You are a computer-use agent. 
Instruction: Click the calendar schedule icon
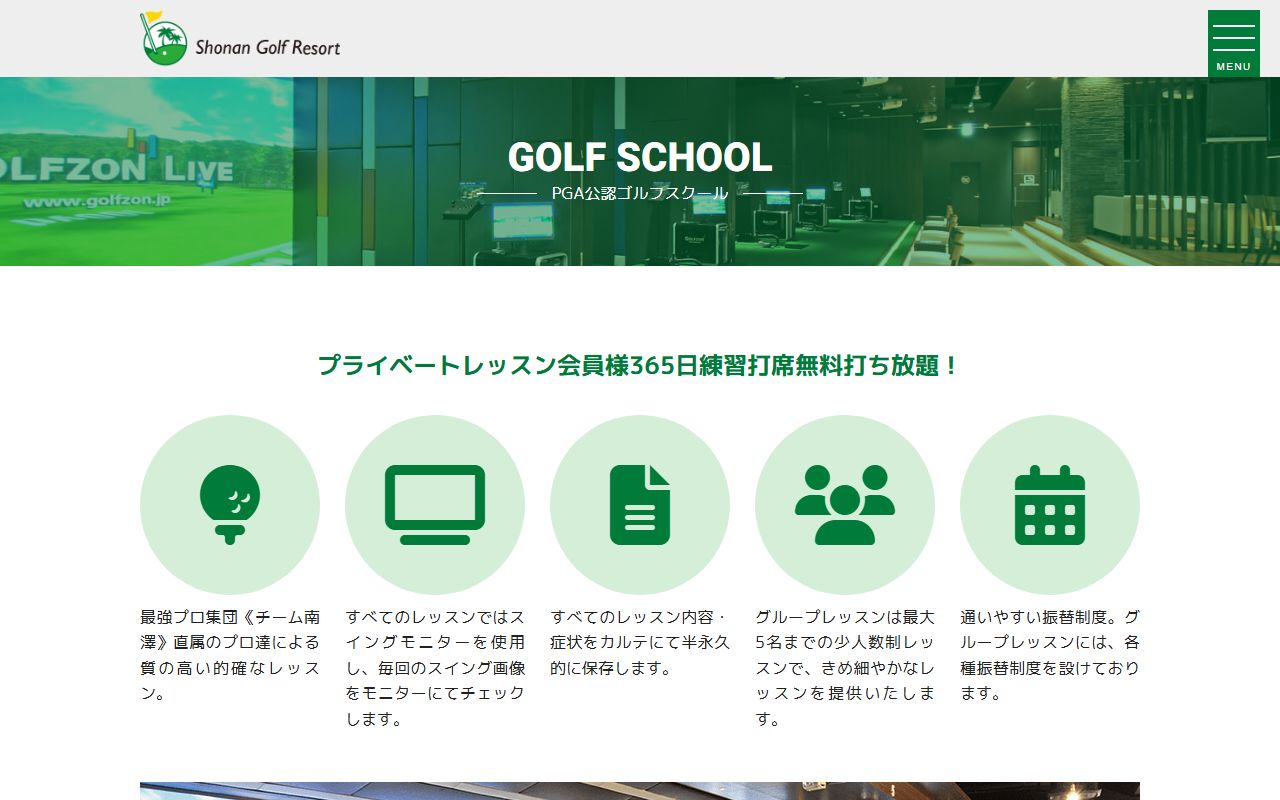1050,505
